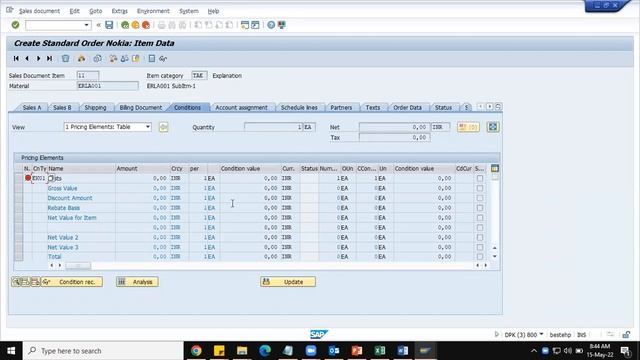Open the tab list icon at tab strip end

point(498,107)
